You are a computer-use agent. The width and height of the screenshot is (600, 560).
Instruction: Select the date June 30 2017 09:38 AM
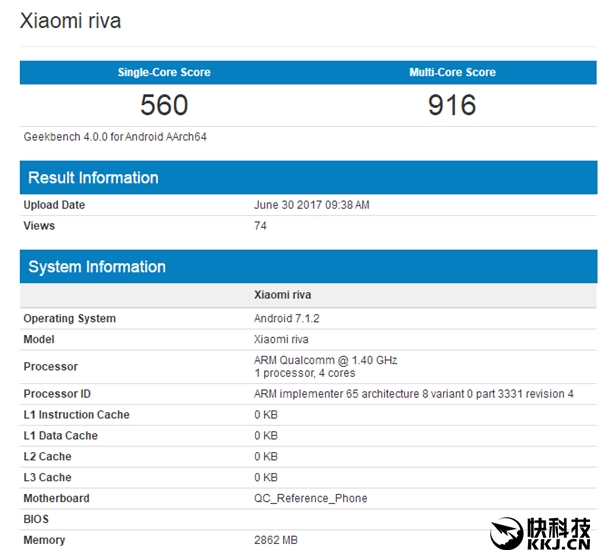click(311, 205)
